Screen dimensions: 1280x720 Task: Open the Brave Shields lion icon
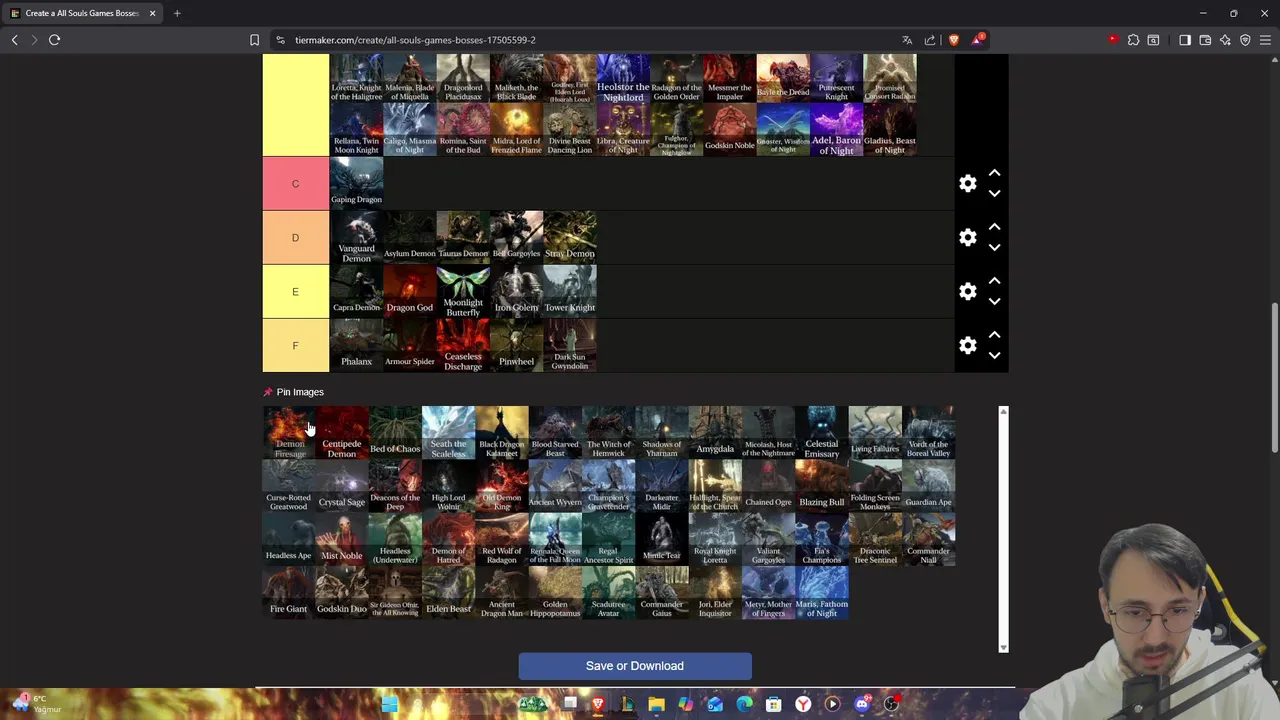954,40
